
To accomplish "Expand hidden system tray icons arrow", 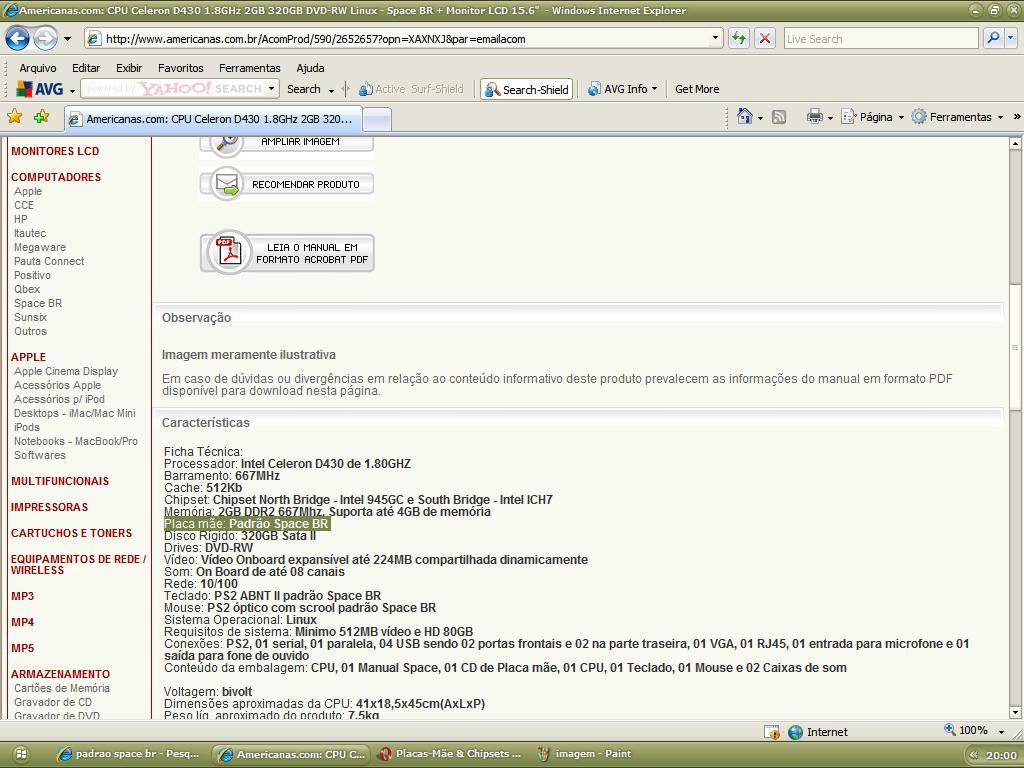I will click(973, 755).
